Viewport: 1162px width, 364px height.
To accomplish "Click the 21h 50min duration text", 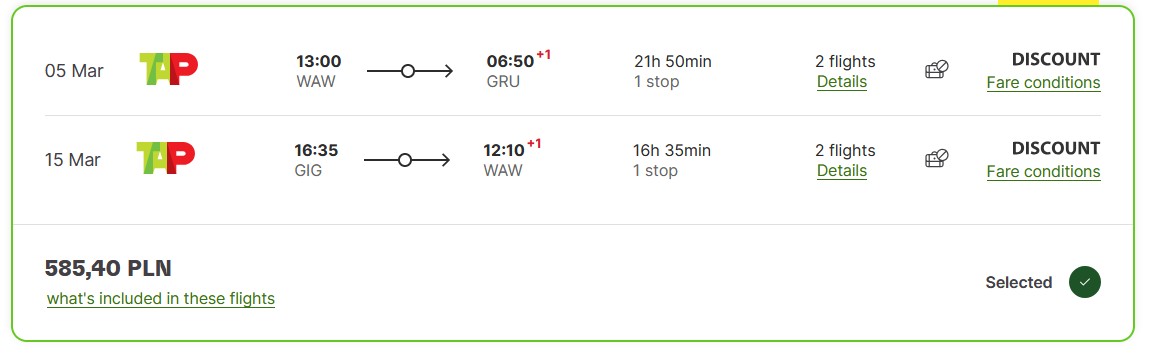I will click(x=673, y=61).
